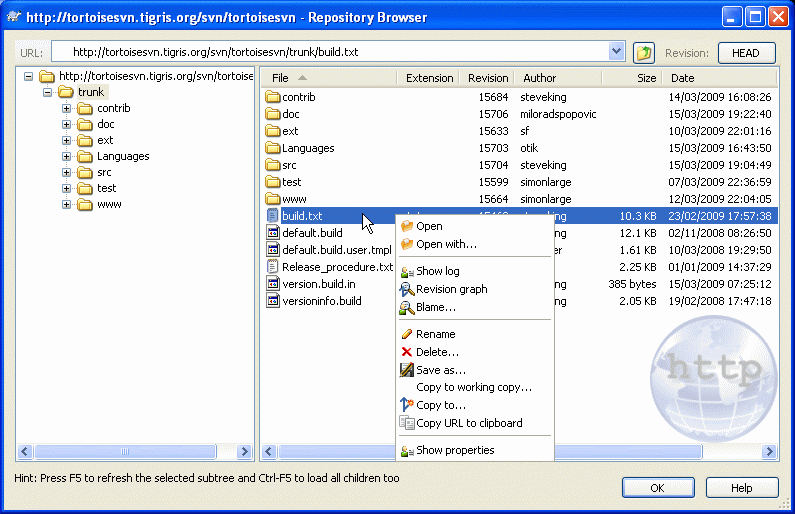Collapse the repository root tree node
This screenshot has width=795, height=514.
(x=28, y=77)
